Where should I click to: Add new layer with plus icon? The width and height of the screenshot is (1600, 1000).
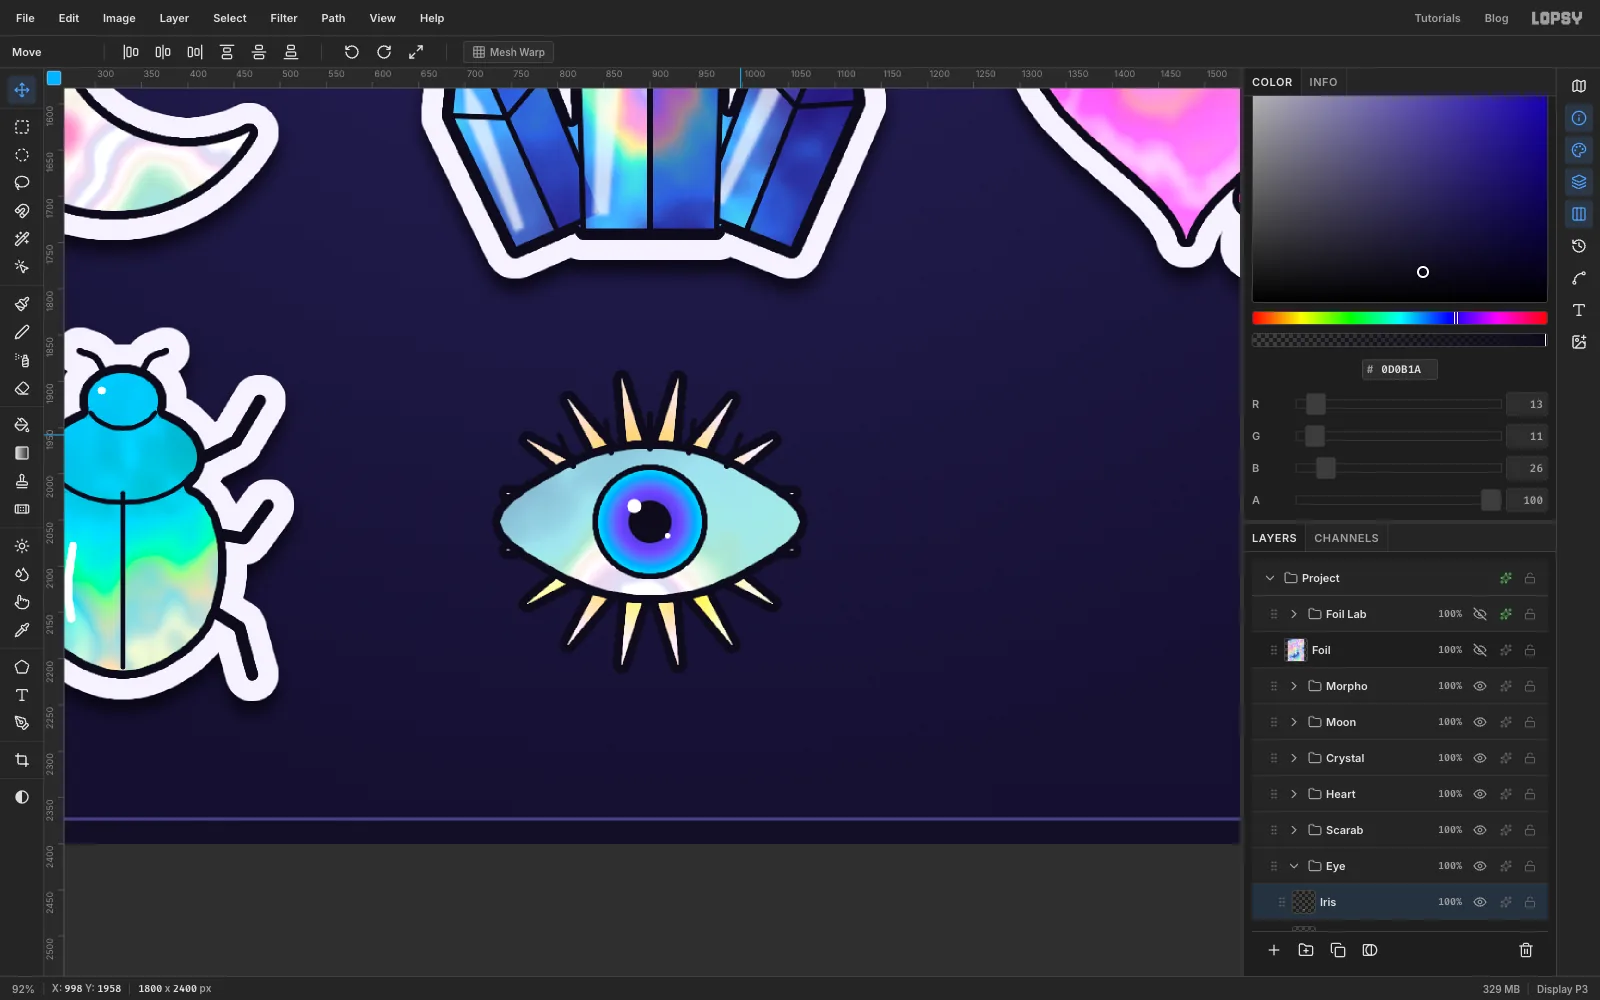pos(1274,950)
